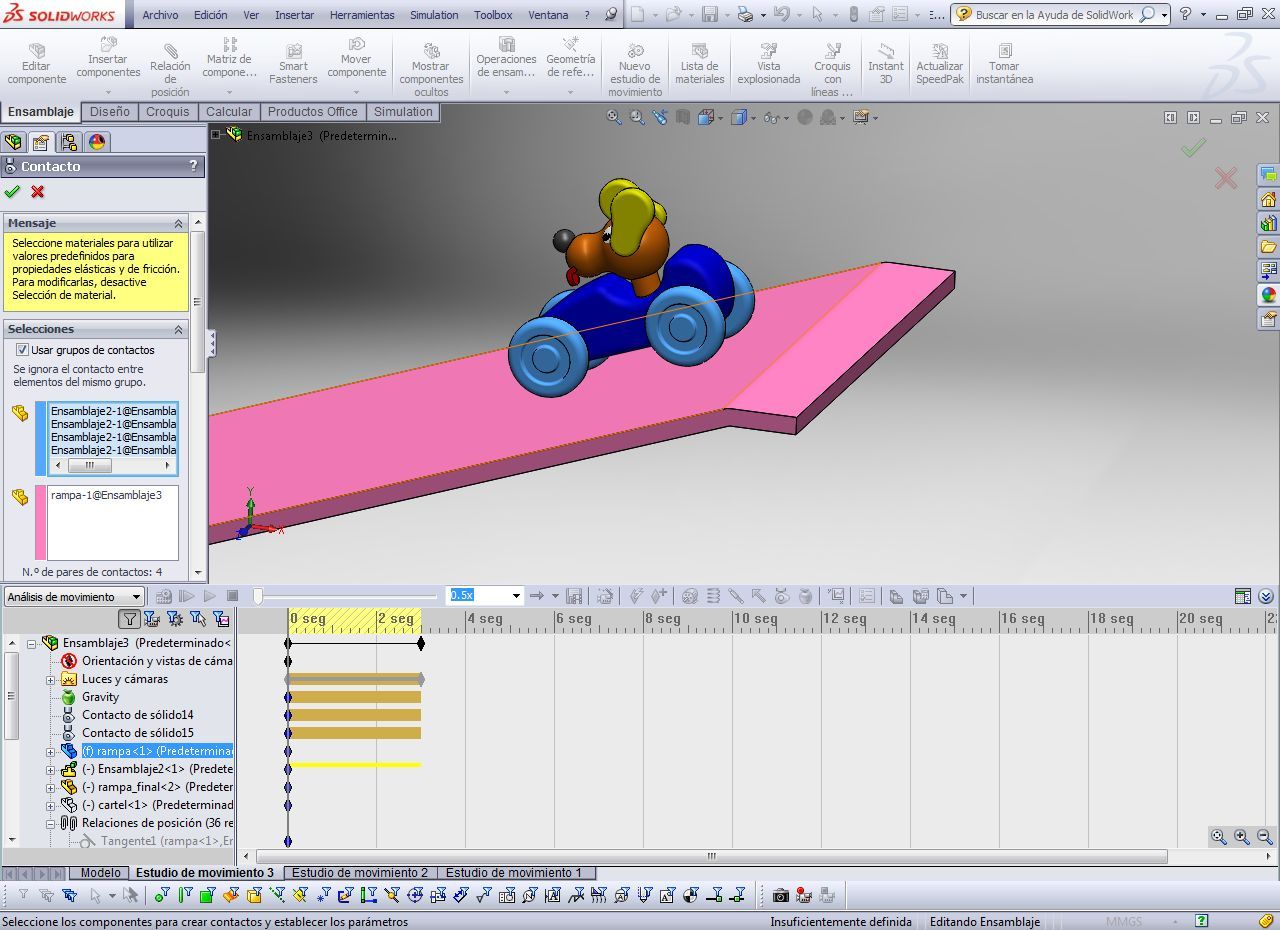Click Actualizar SpeedPak tool
1280x930 pixels.
940,64
